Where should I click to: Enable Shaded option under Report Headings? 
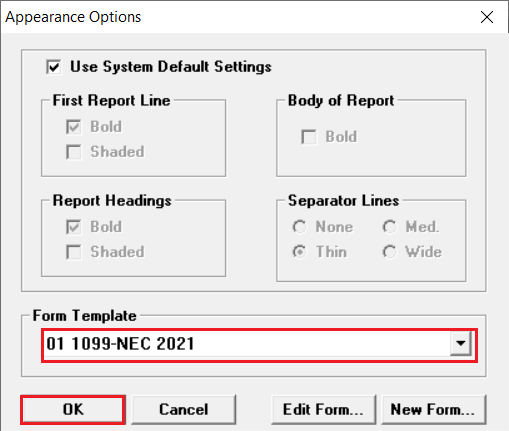[x=73, y=252]
